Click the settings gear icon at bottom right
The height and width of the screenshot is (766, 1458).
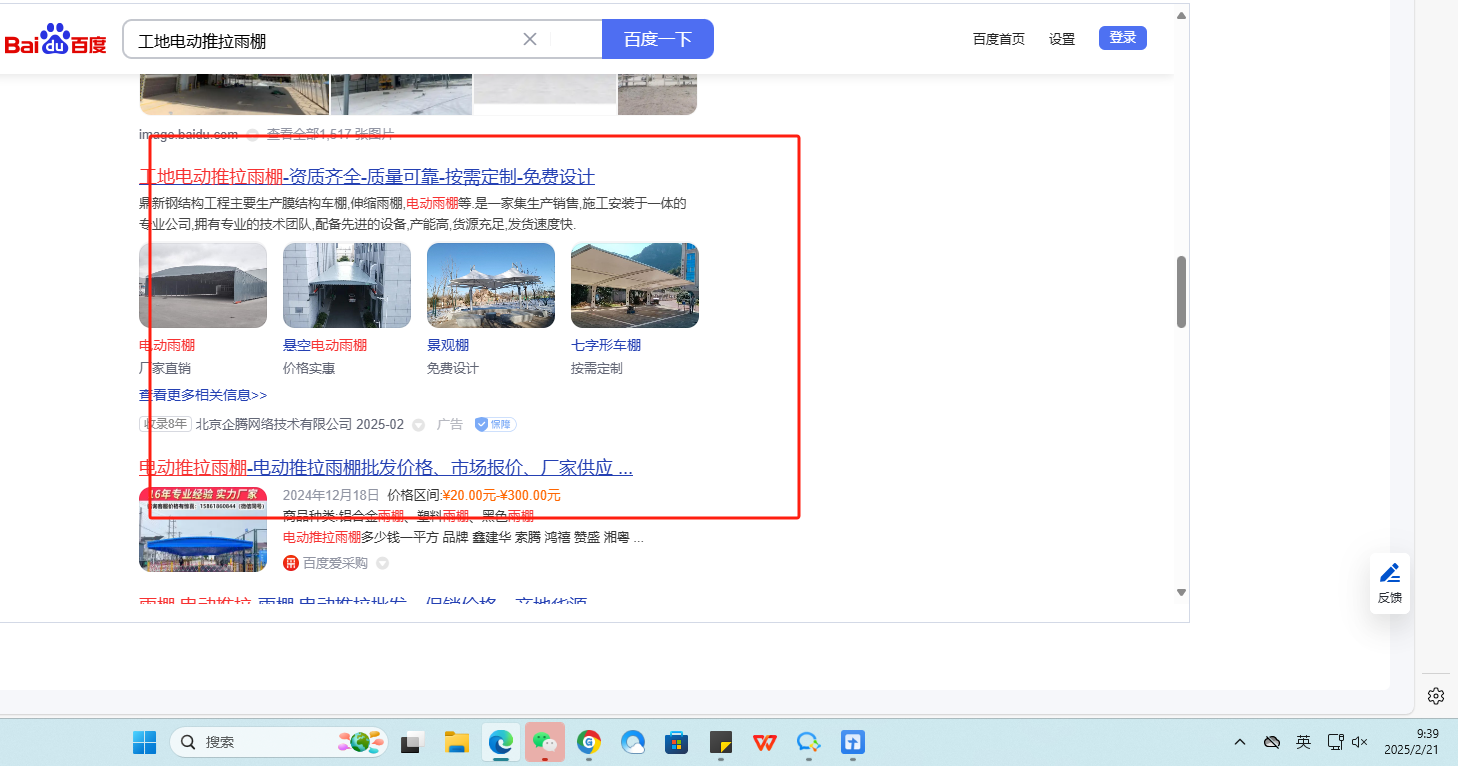point(1435,696)
